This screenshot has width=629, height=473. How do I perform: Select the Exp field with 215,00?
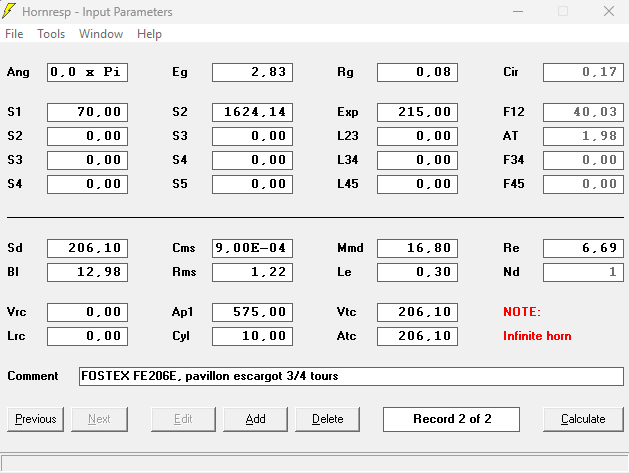417,112
